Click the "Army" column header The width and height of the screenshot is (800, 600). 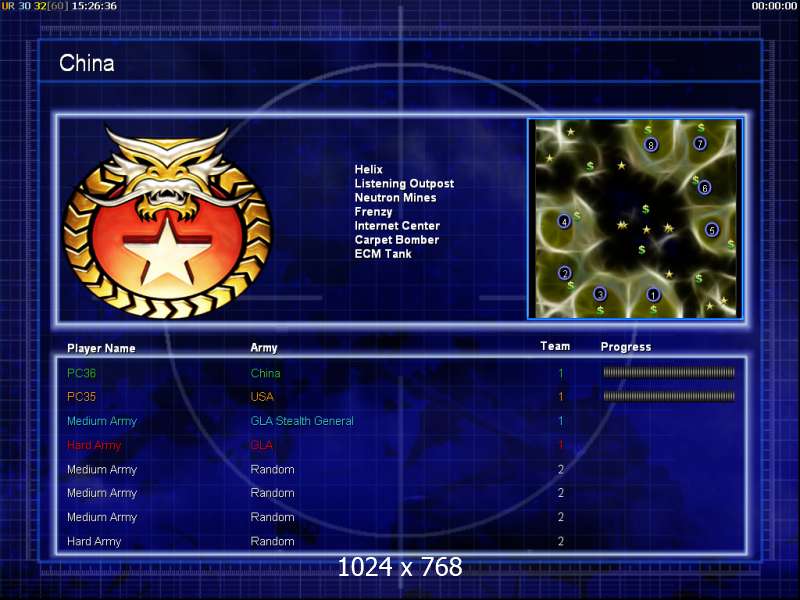coord(264,348)
